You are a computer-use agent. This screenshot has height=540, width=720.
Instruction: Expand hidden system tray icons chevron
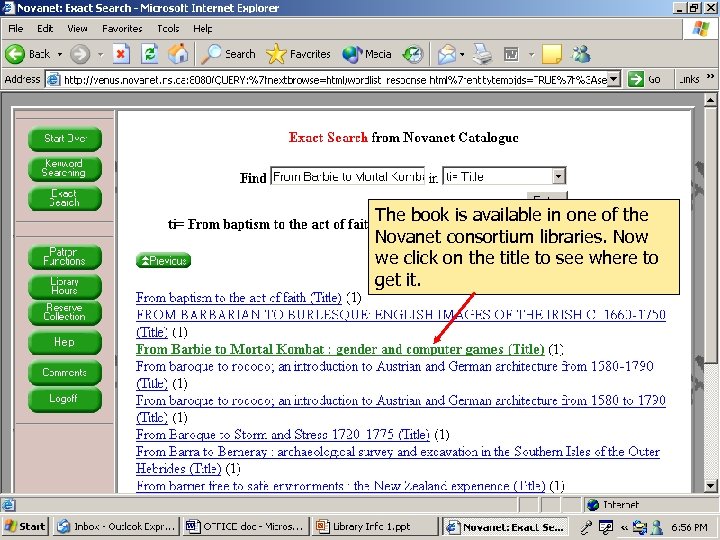point(624,527)
